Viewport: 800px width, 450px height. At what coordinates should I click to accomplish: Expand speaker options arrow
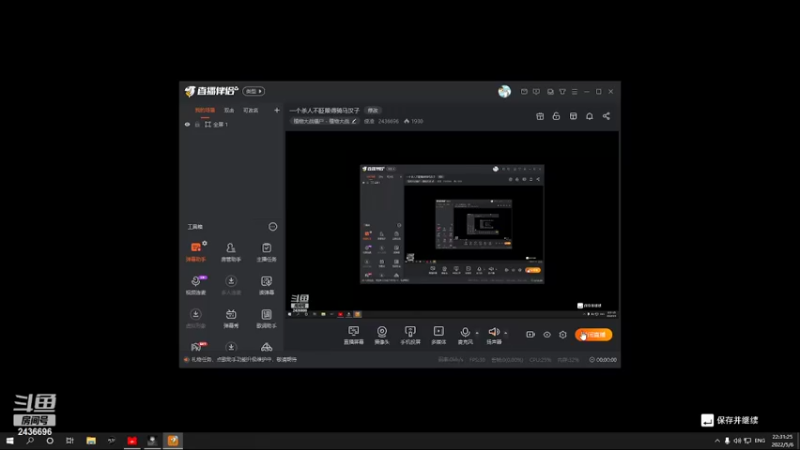click(x=506, y=333)
